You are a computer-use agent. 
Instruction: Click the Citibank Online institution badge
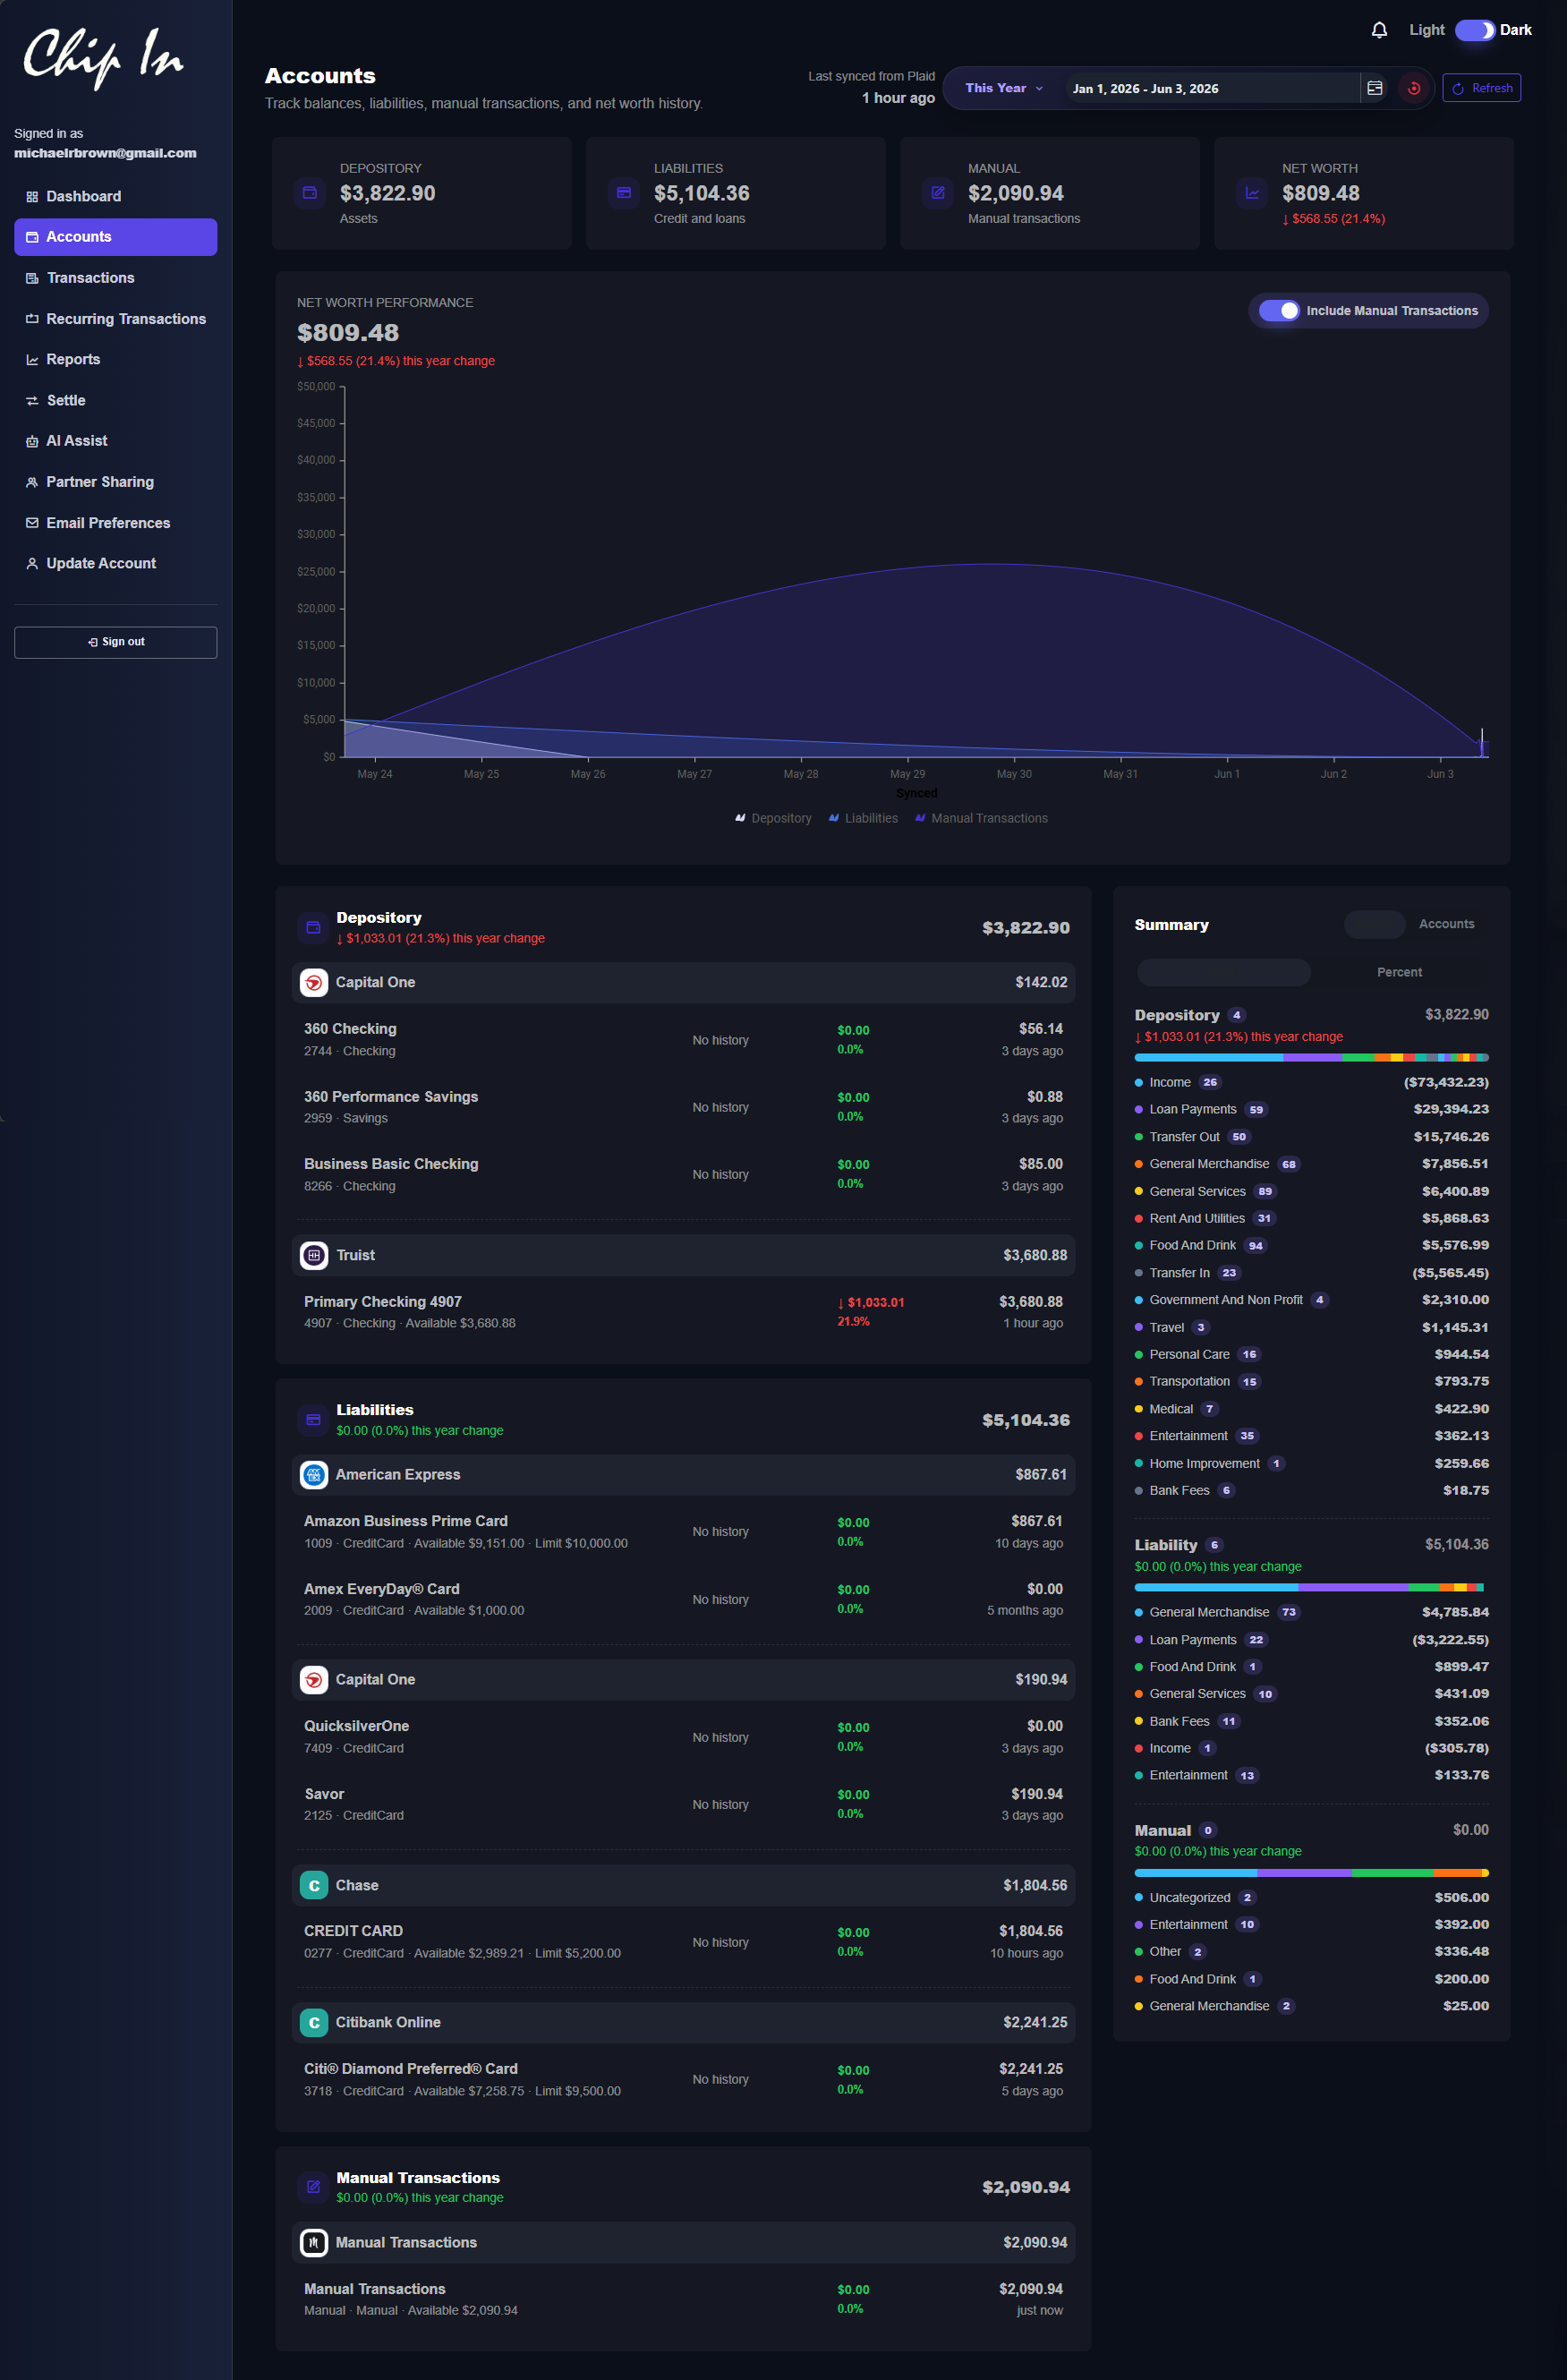[x=314, y=2022]
